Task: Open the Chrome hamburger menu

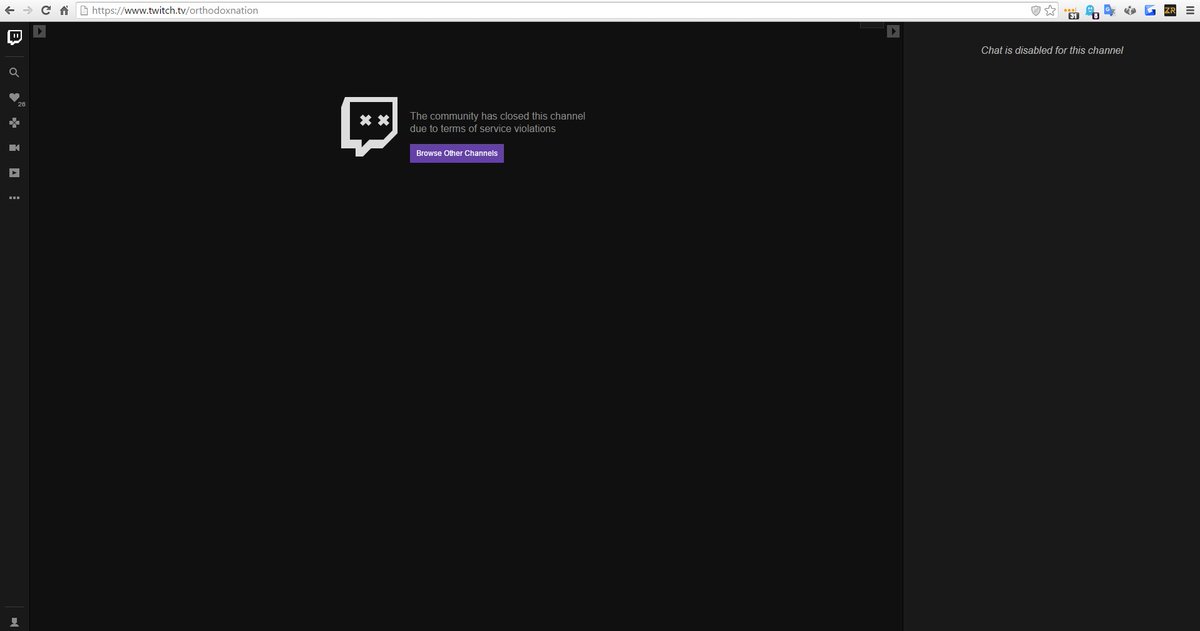Action: [x=1189, y=10]
